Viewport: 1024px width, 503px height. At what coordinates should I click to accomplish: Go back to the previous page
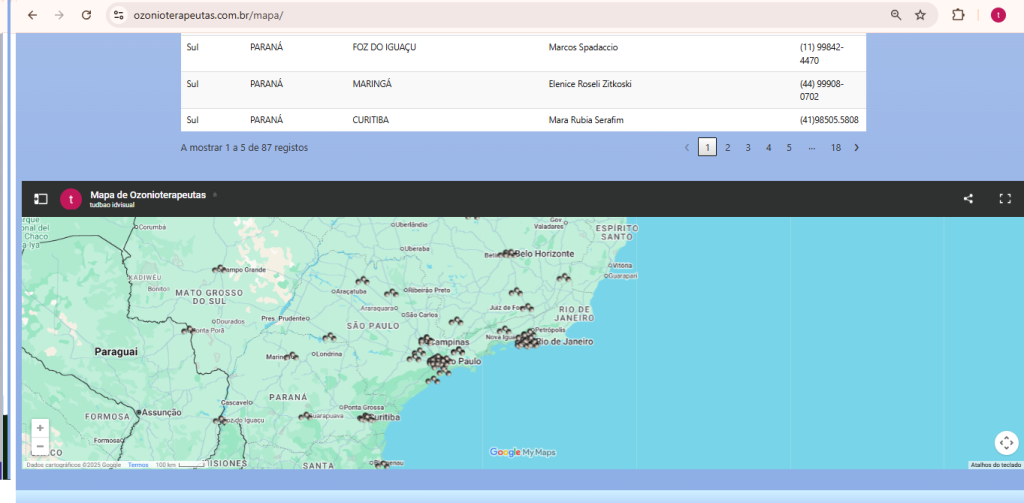(x=32, y=15)
